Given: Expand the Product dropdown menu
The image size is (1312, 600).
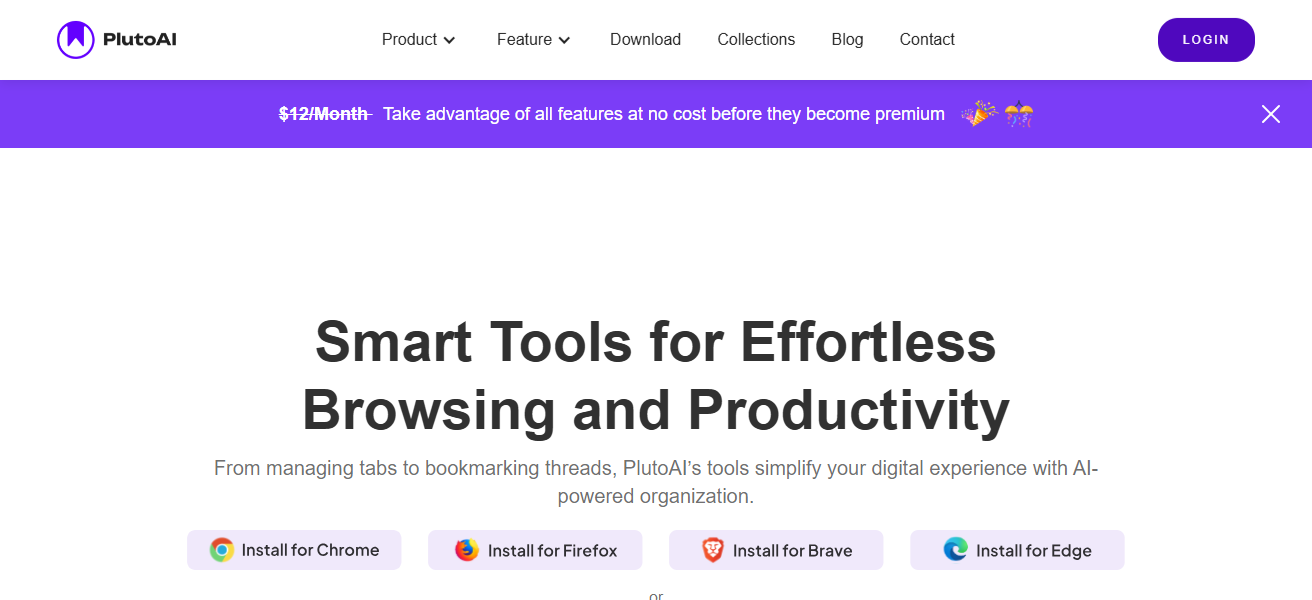Looking at the screenshot, I should point(410,40).
